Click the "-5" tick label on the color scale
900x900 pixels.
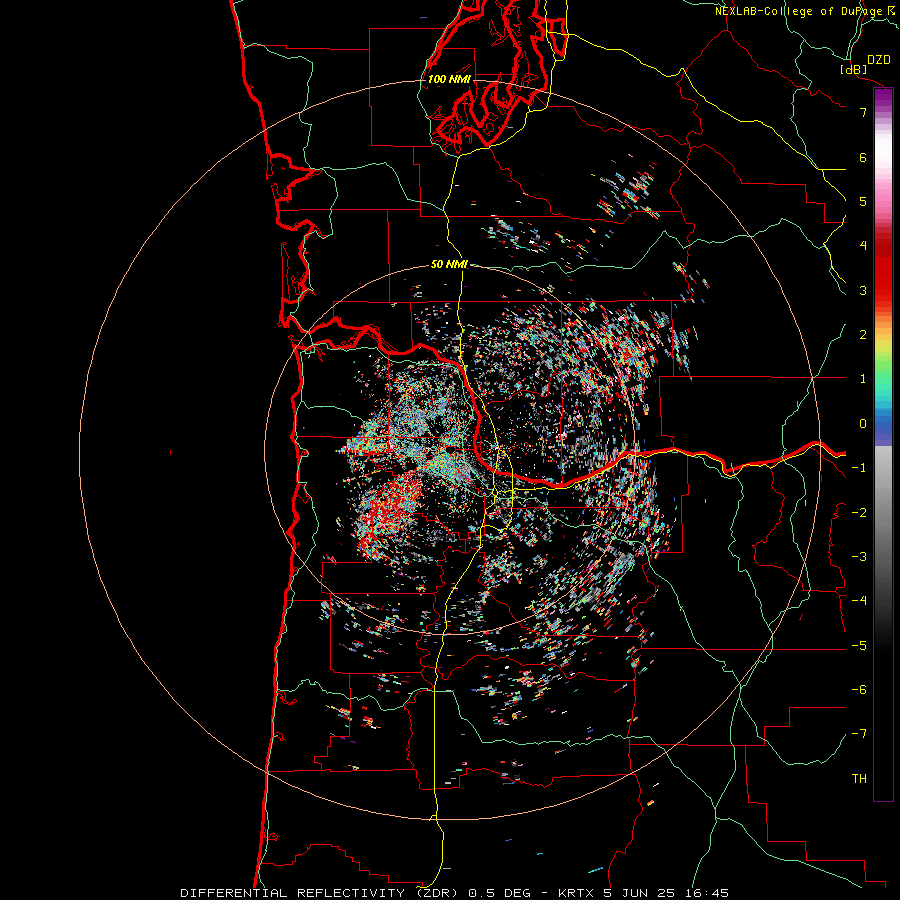click(859, 646)
